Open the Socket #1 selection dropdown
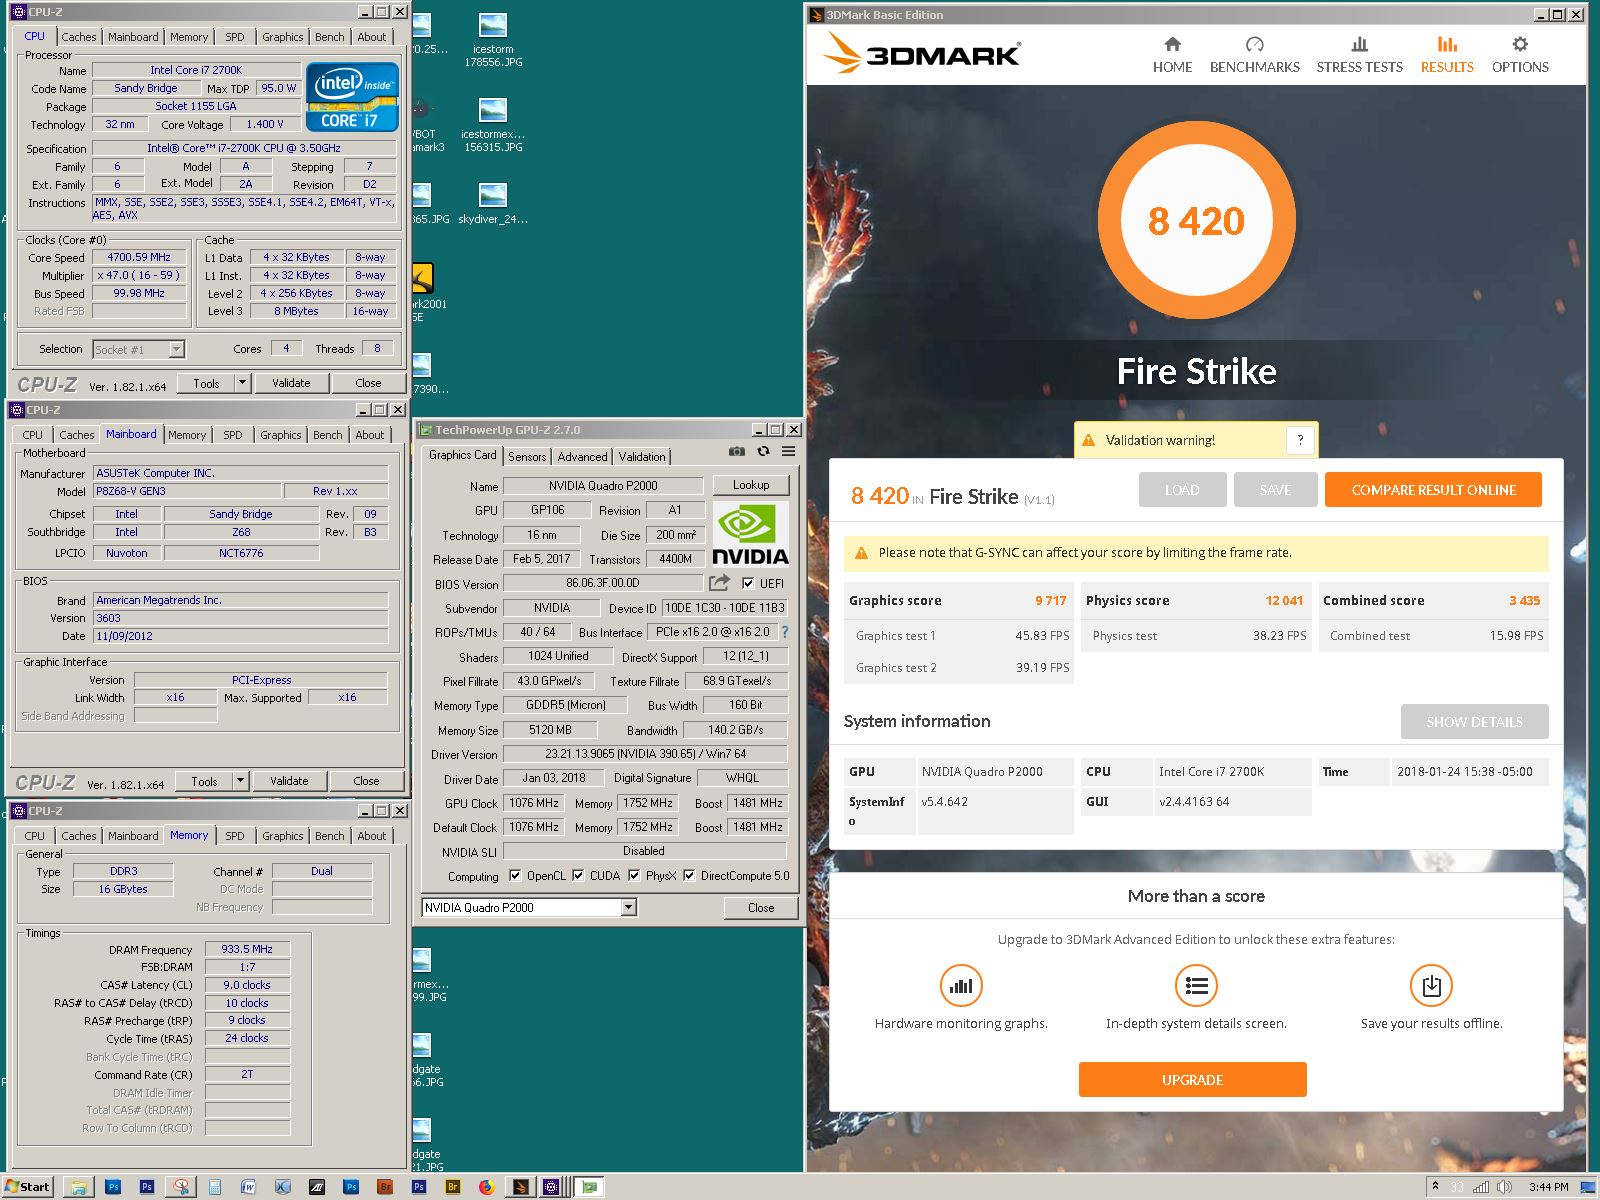This screenshot has height=1200, width=1600. pyautogui.click(x=176, y=349)
